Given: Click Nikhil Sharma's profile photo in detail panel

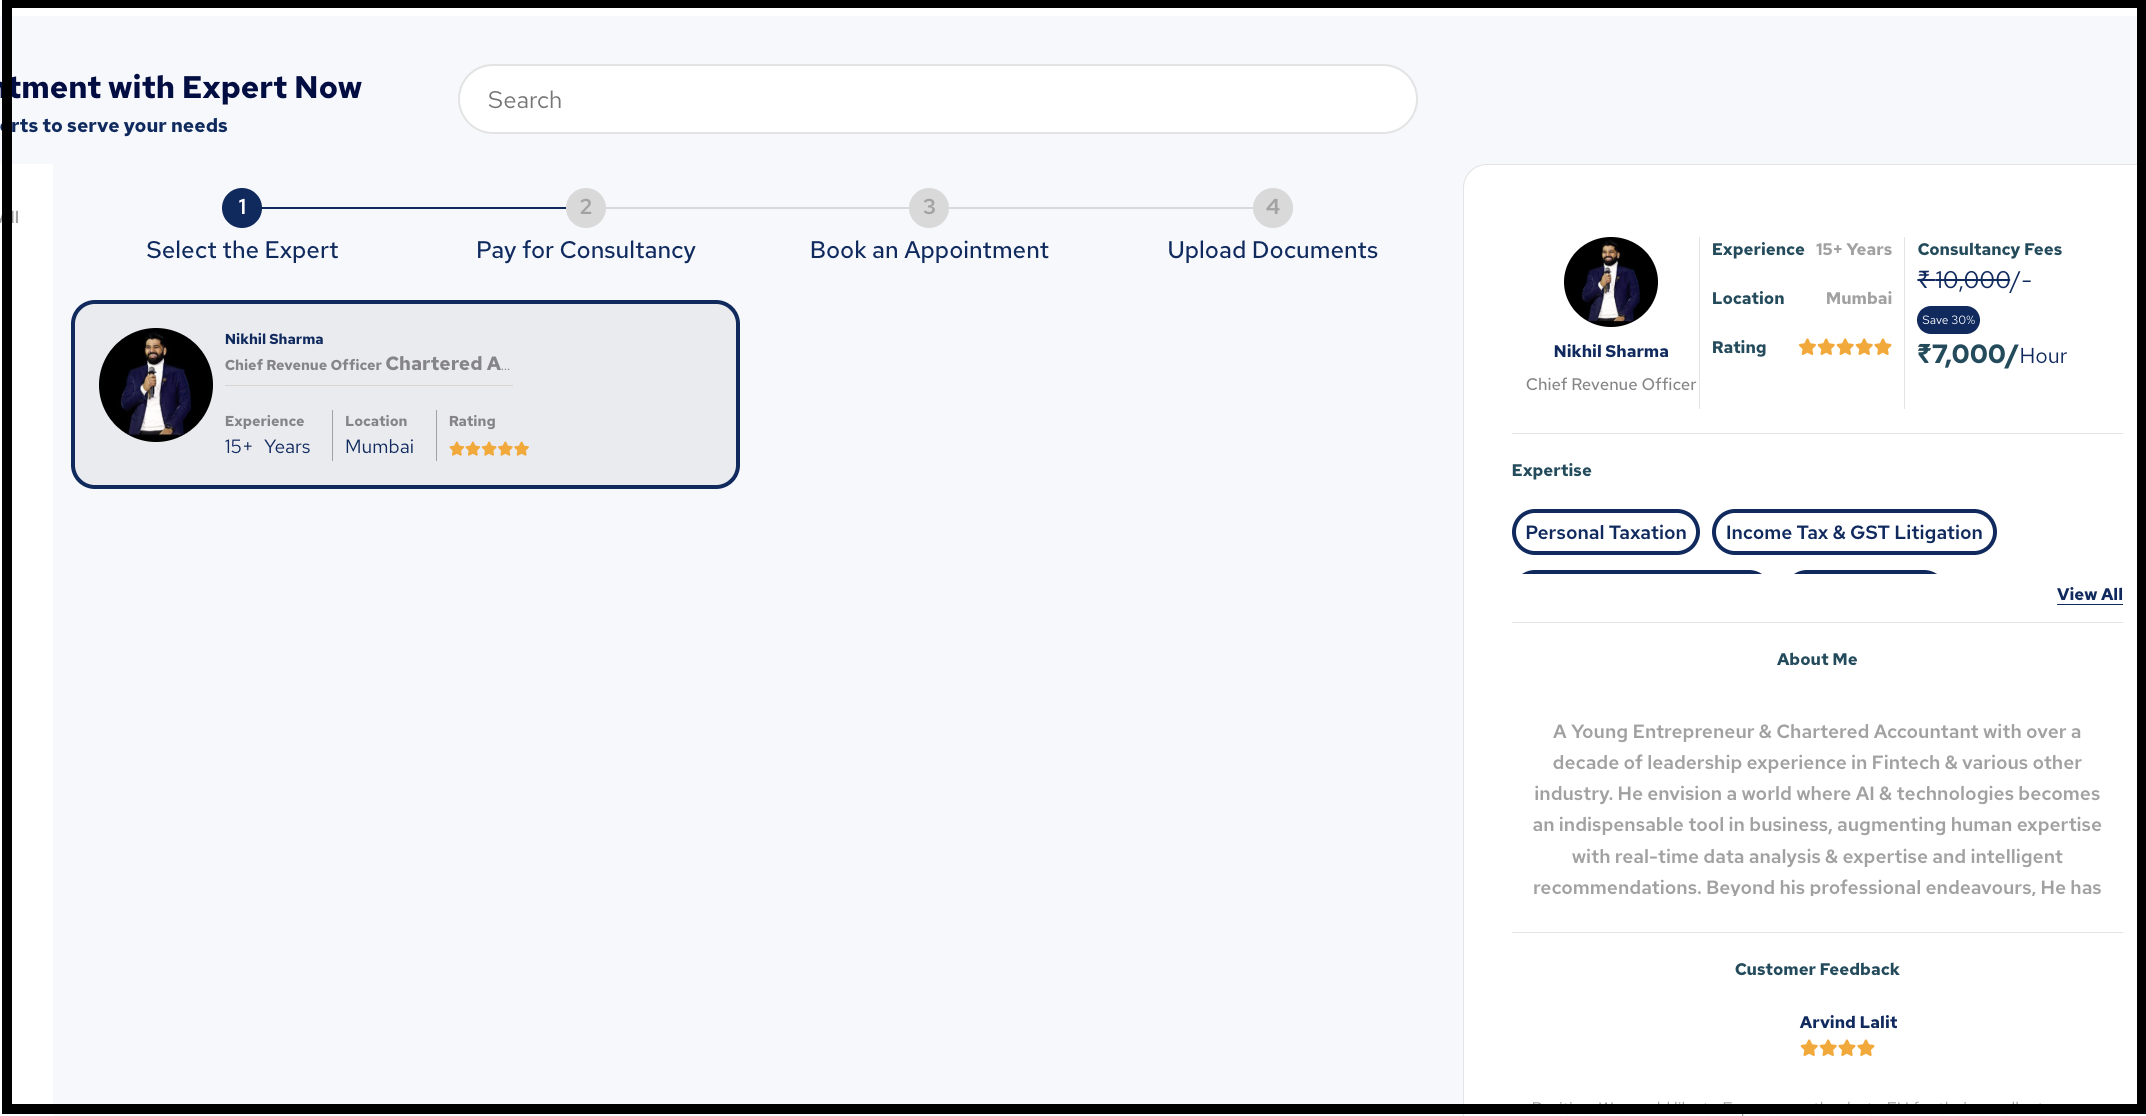Looking at the screenshot, I should tap(1611, 282).
